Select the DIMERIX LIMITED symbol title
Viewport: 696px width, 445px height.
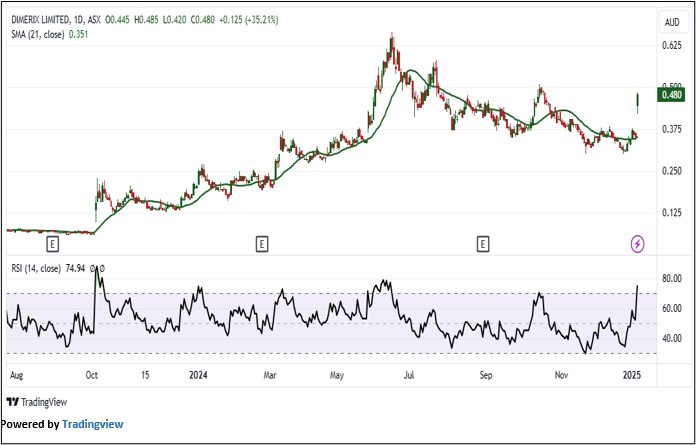click(40, 20)
